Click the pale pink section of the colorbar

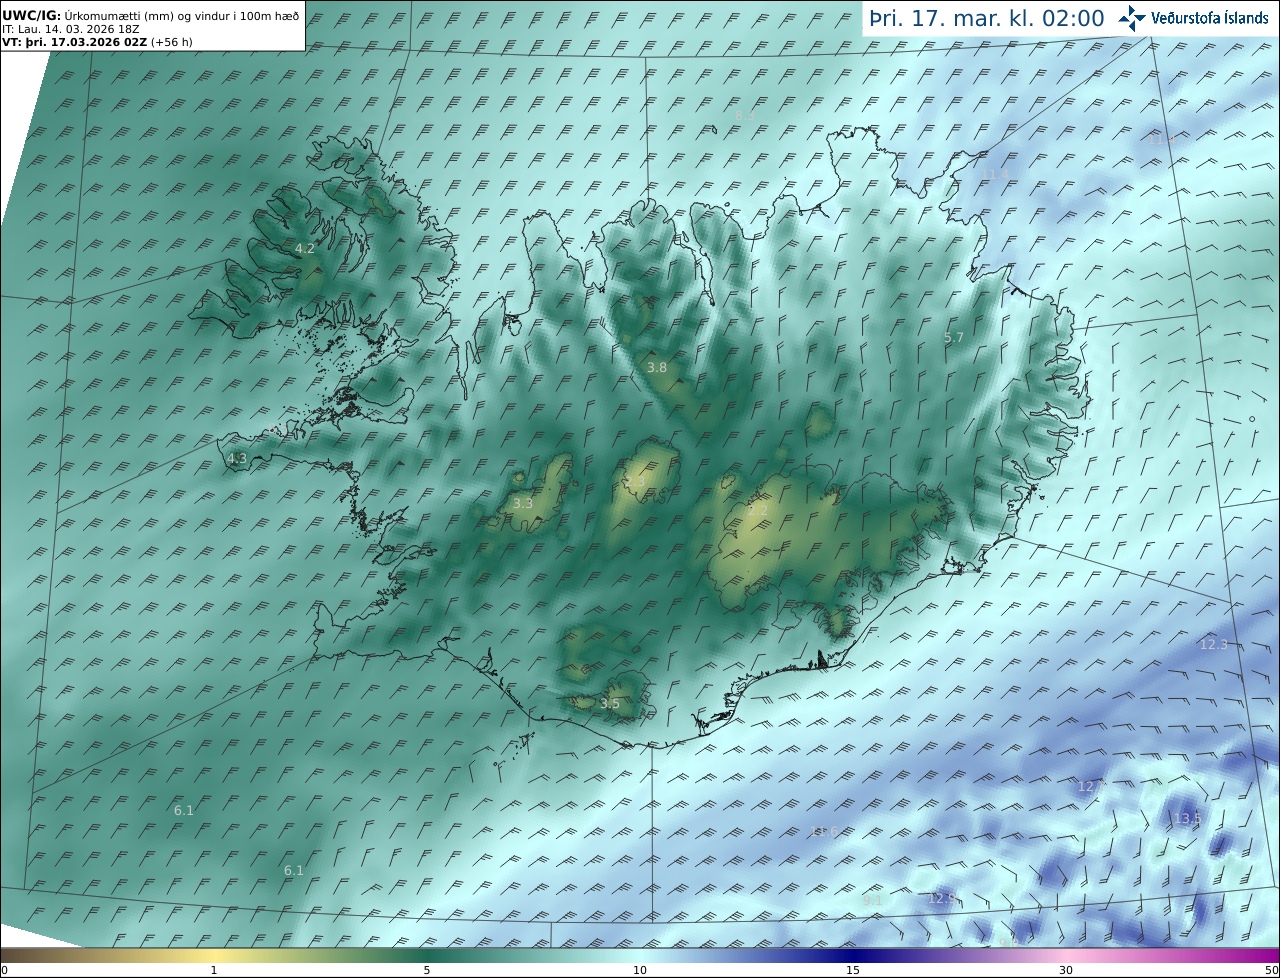[x=1066, y=955]
